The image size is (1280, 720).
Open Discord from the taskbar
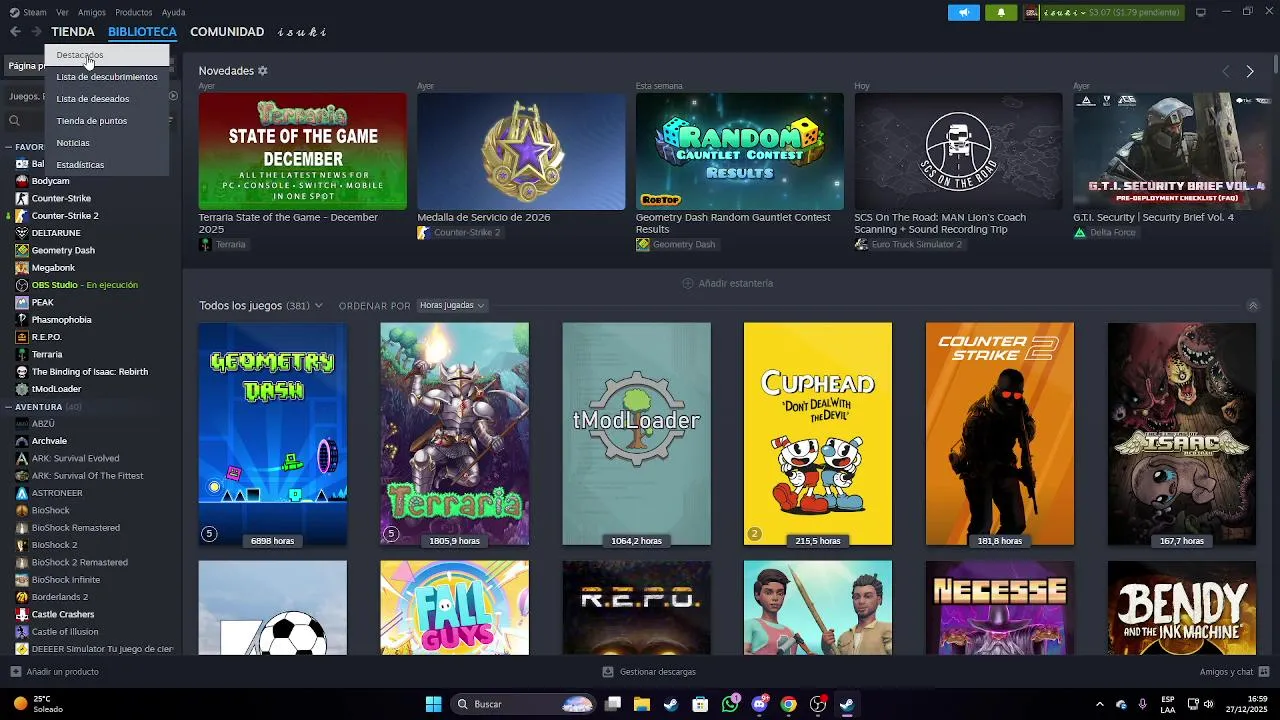pos(759,704)
